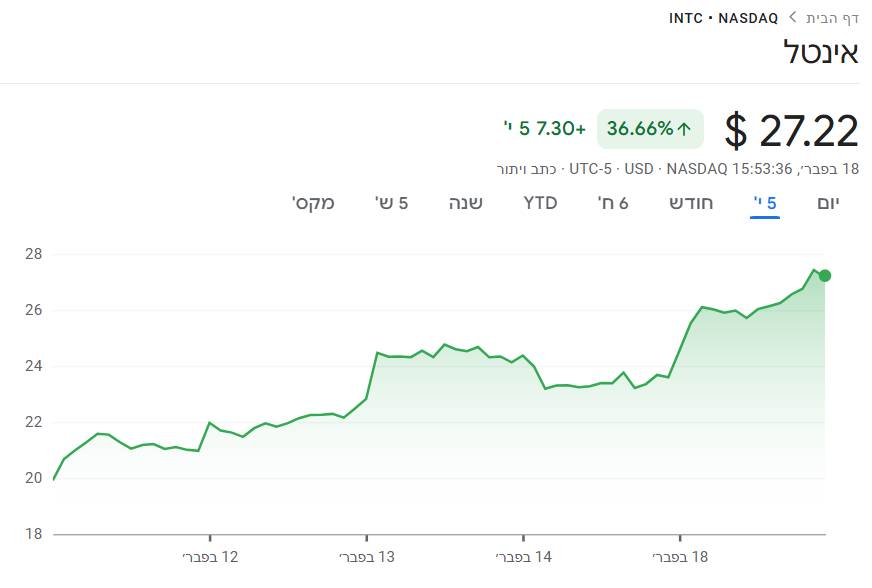The width and height of the screenshot is (872, 588).
Task: Show the YTD chart range
Action: (540, 203)
